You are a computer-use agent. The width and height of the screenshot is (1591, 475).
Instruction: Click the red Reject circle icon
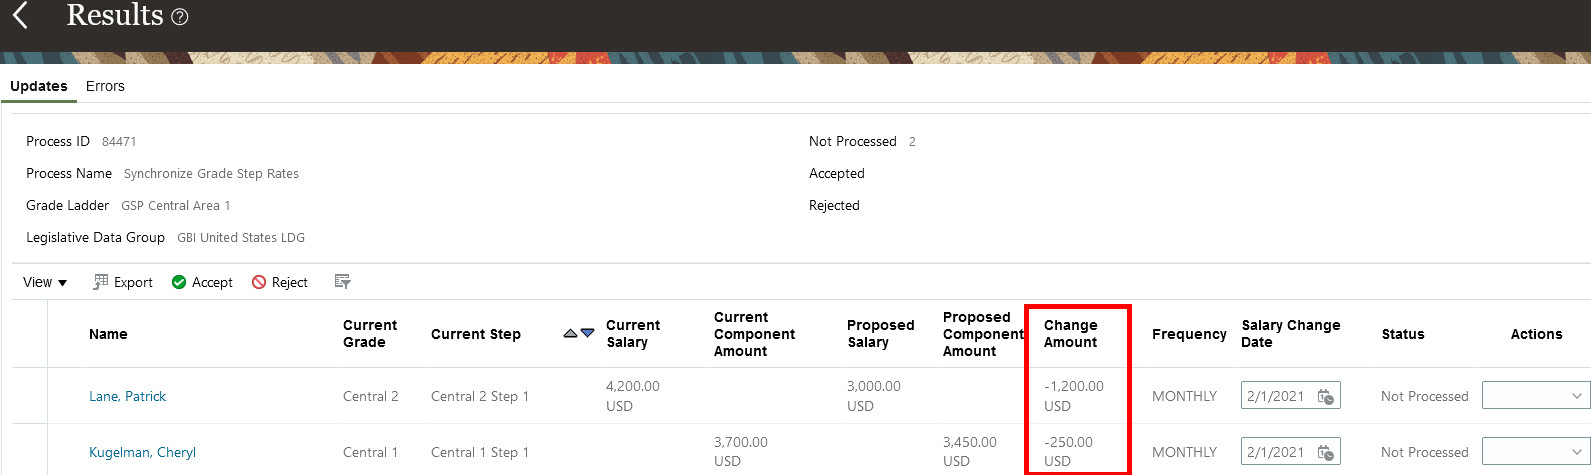pyautogui.click(x=259, y=282)
